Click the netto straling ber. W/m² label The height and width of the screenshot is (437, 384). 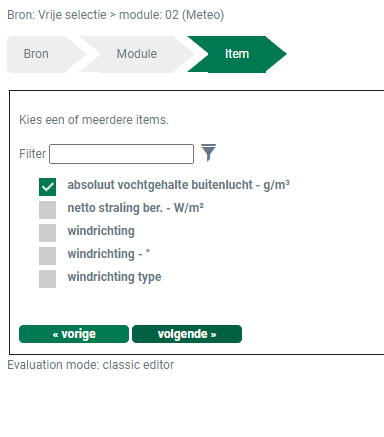point(136,208)
